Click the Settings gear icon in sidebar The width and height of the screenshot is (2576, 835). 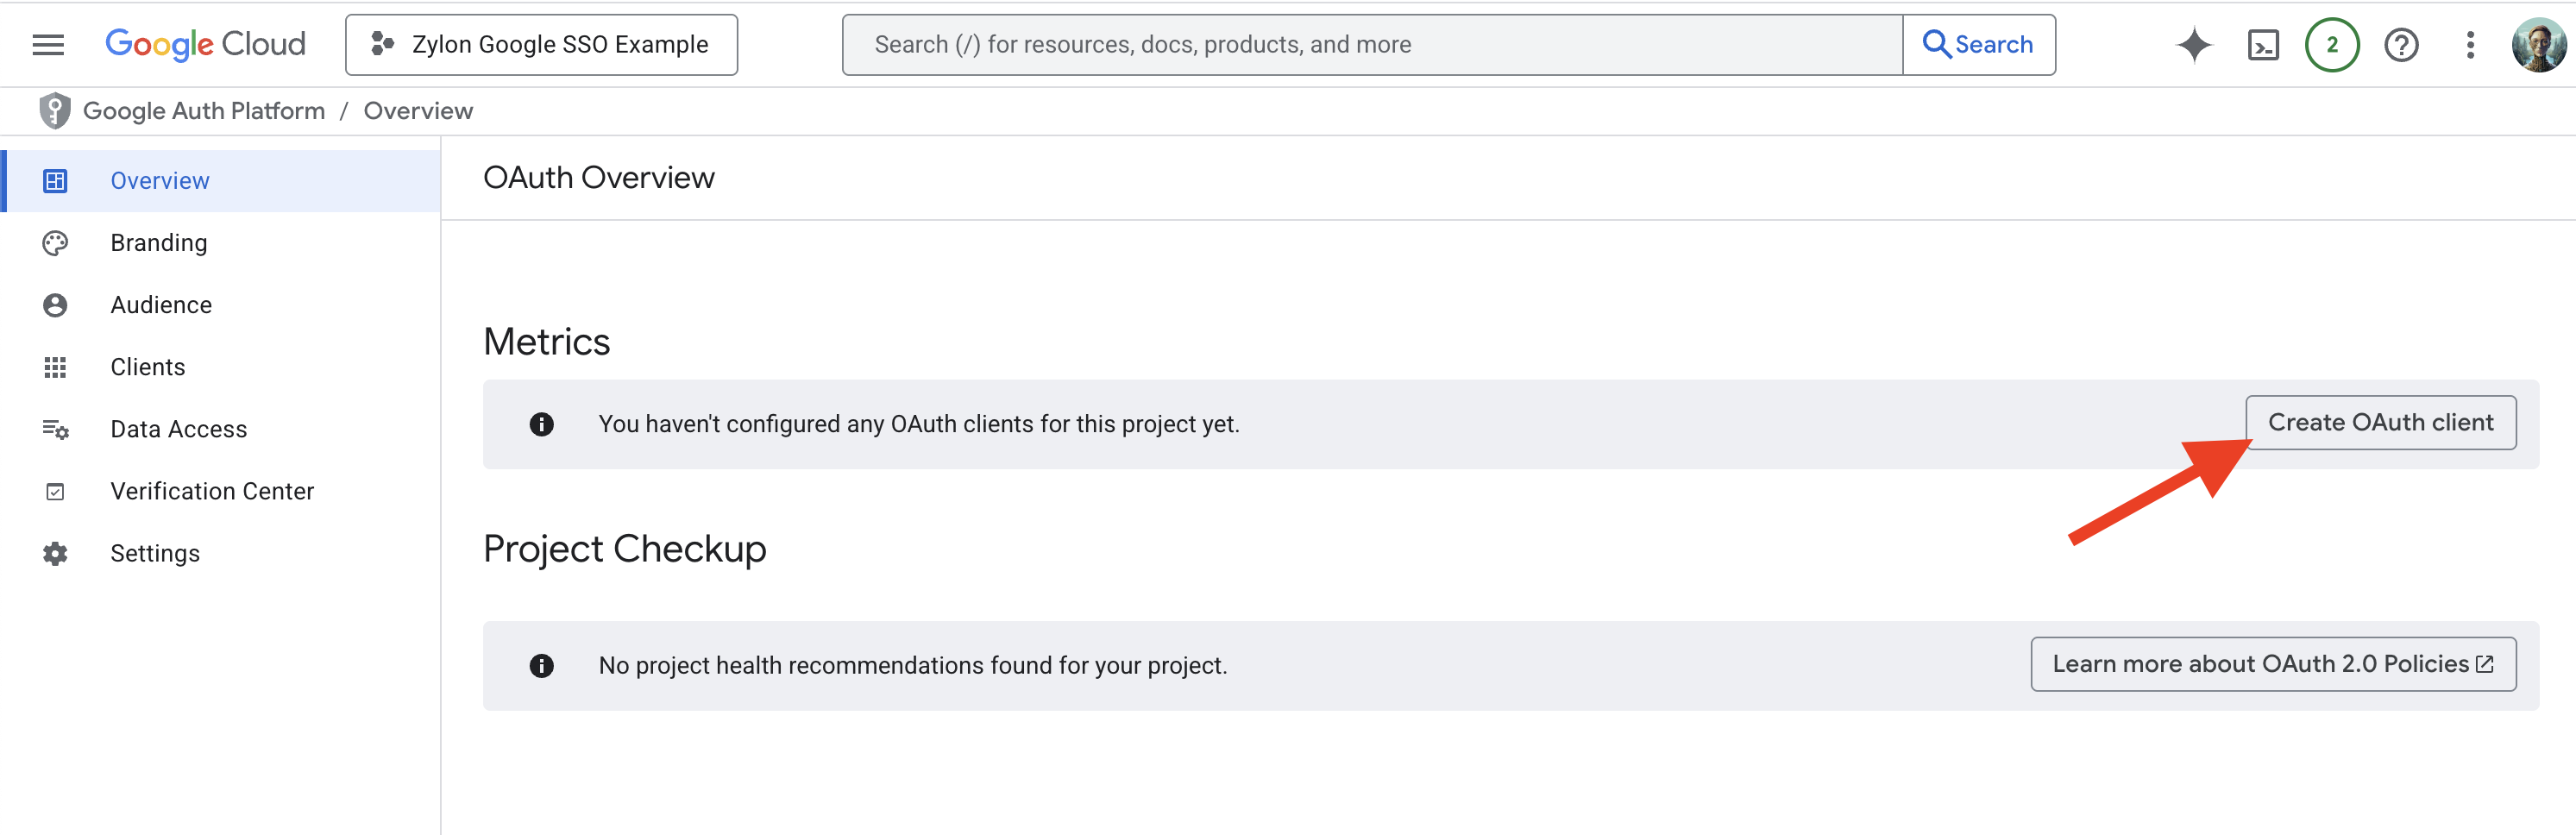(x=54, y=552)
